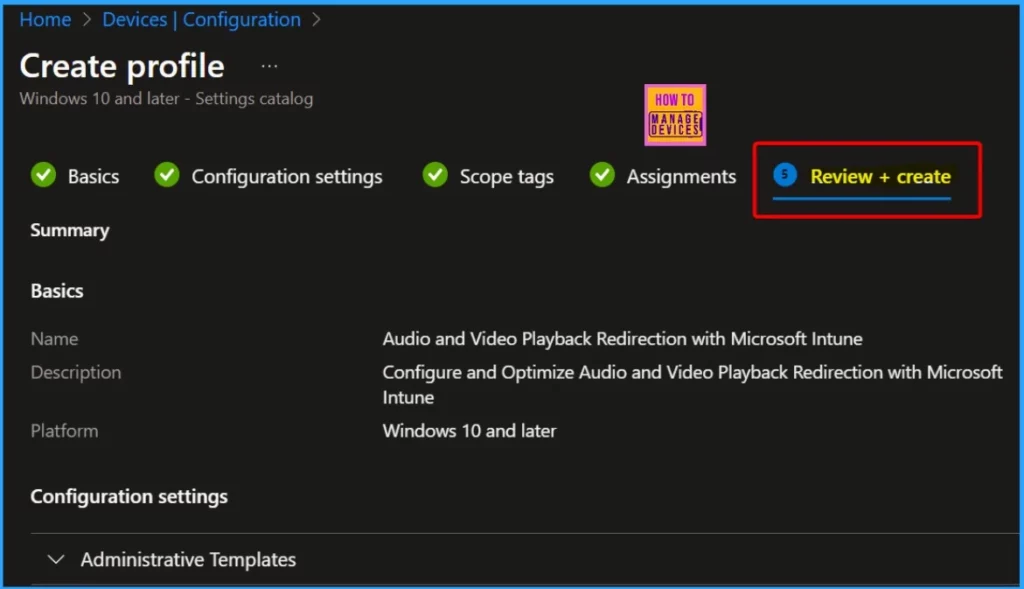This screenshot has width=1024, height=589.
Task: Click the green checkmark icon for Basics
Action: point(44,175)
